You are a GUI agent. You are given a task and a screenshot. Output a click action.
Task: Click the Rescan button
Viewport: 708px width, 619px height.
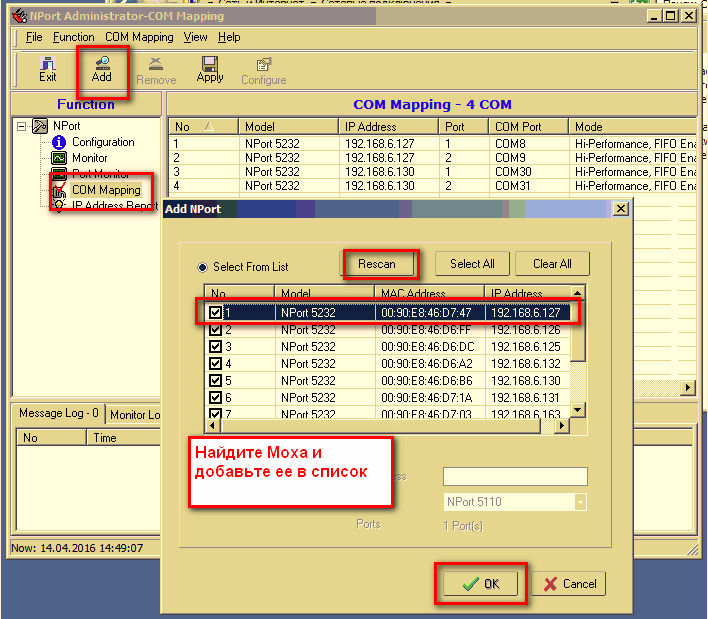coord(377,264)
